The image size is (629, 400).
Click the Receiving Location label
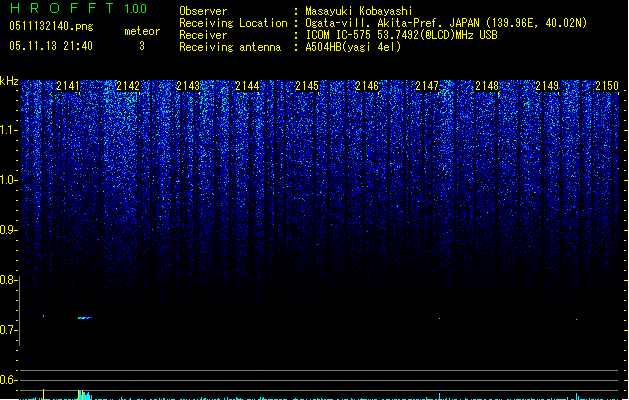[x=233, y=23]
